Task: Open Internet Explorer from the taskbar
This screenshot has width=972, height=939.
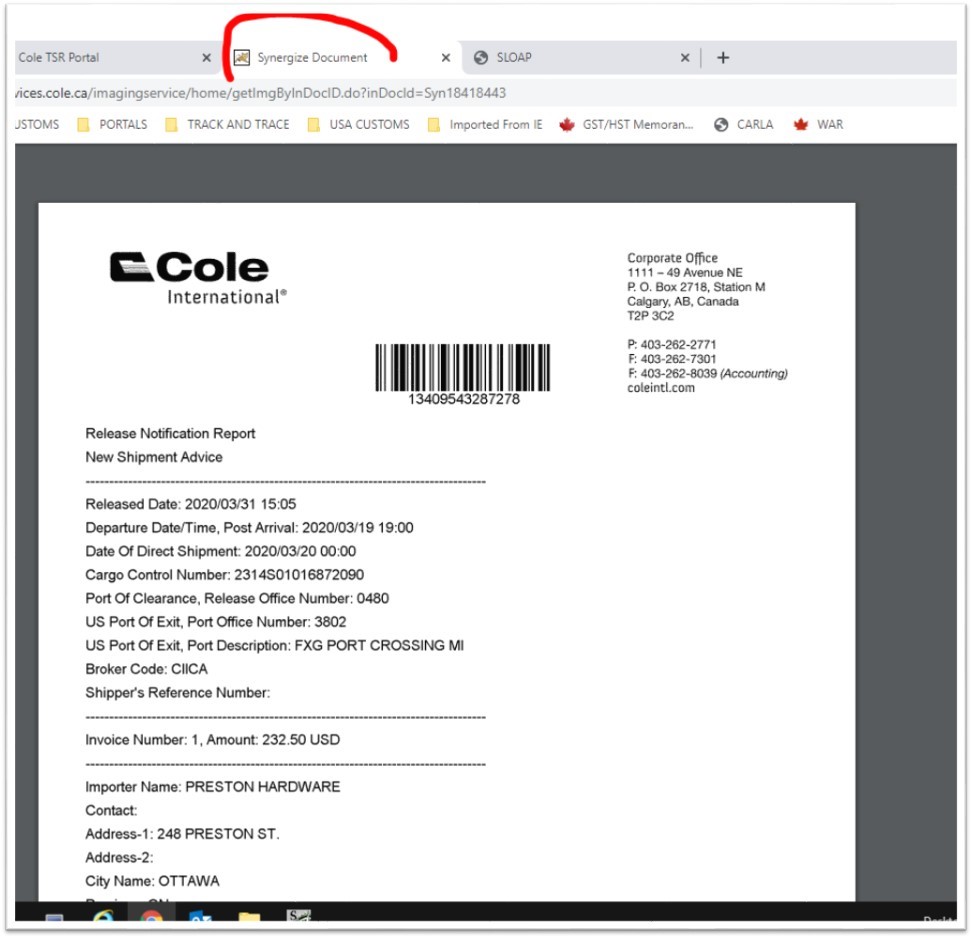Action: pos(104,916)
